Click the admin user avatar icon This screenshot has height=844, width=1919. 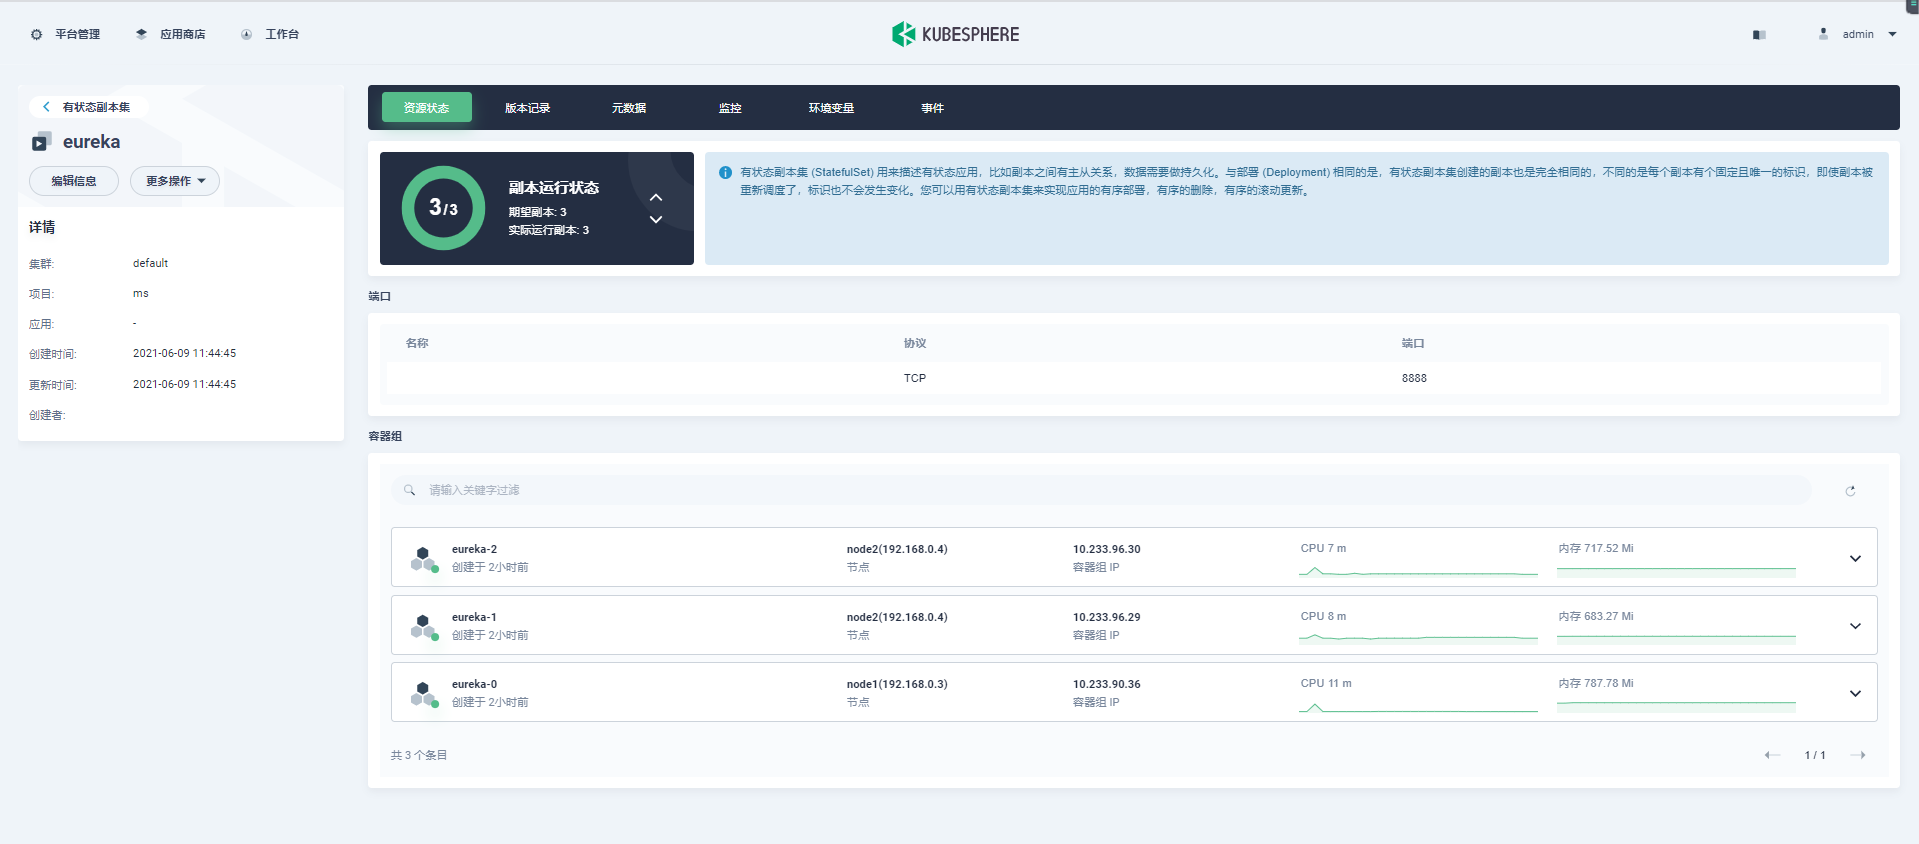click(1823, 34)
